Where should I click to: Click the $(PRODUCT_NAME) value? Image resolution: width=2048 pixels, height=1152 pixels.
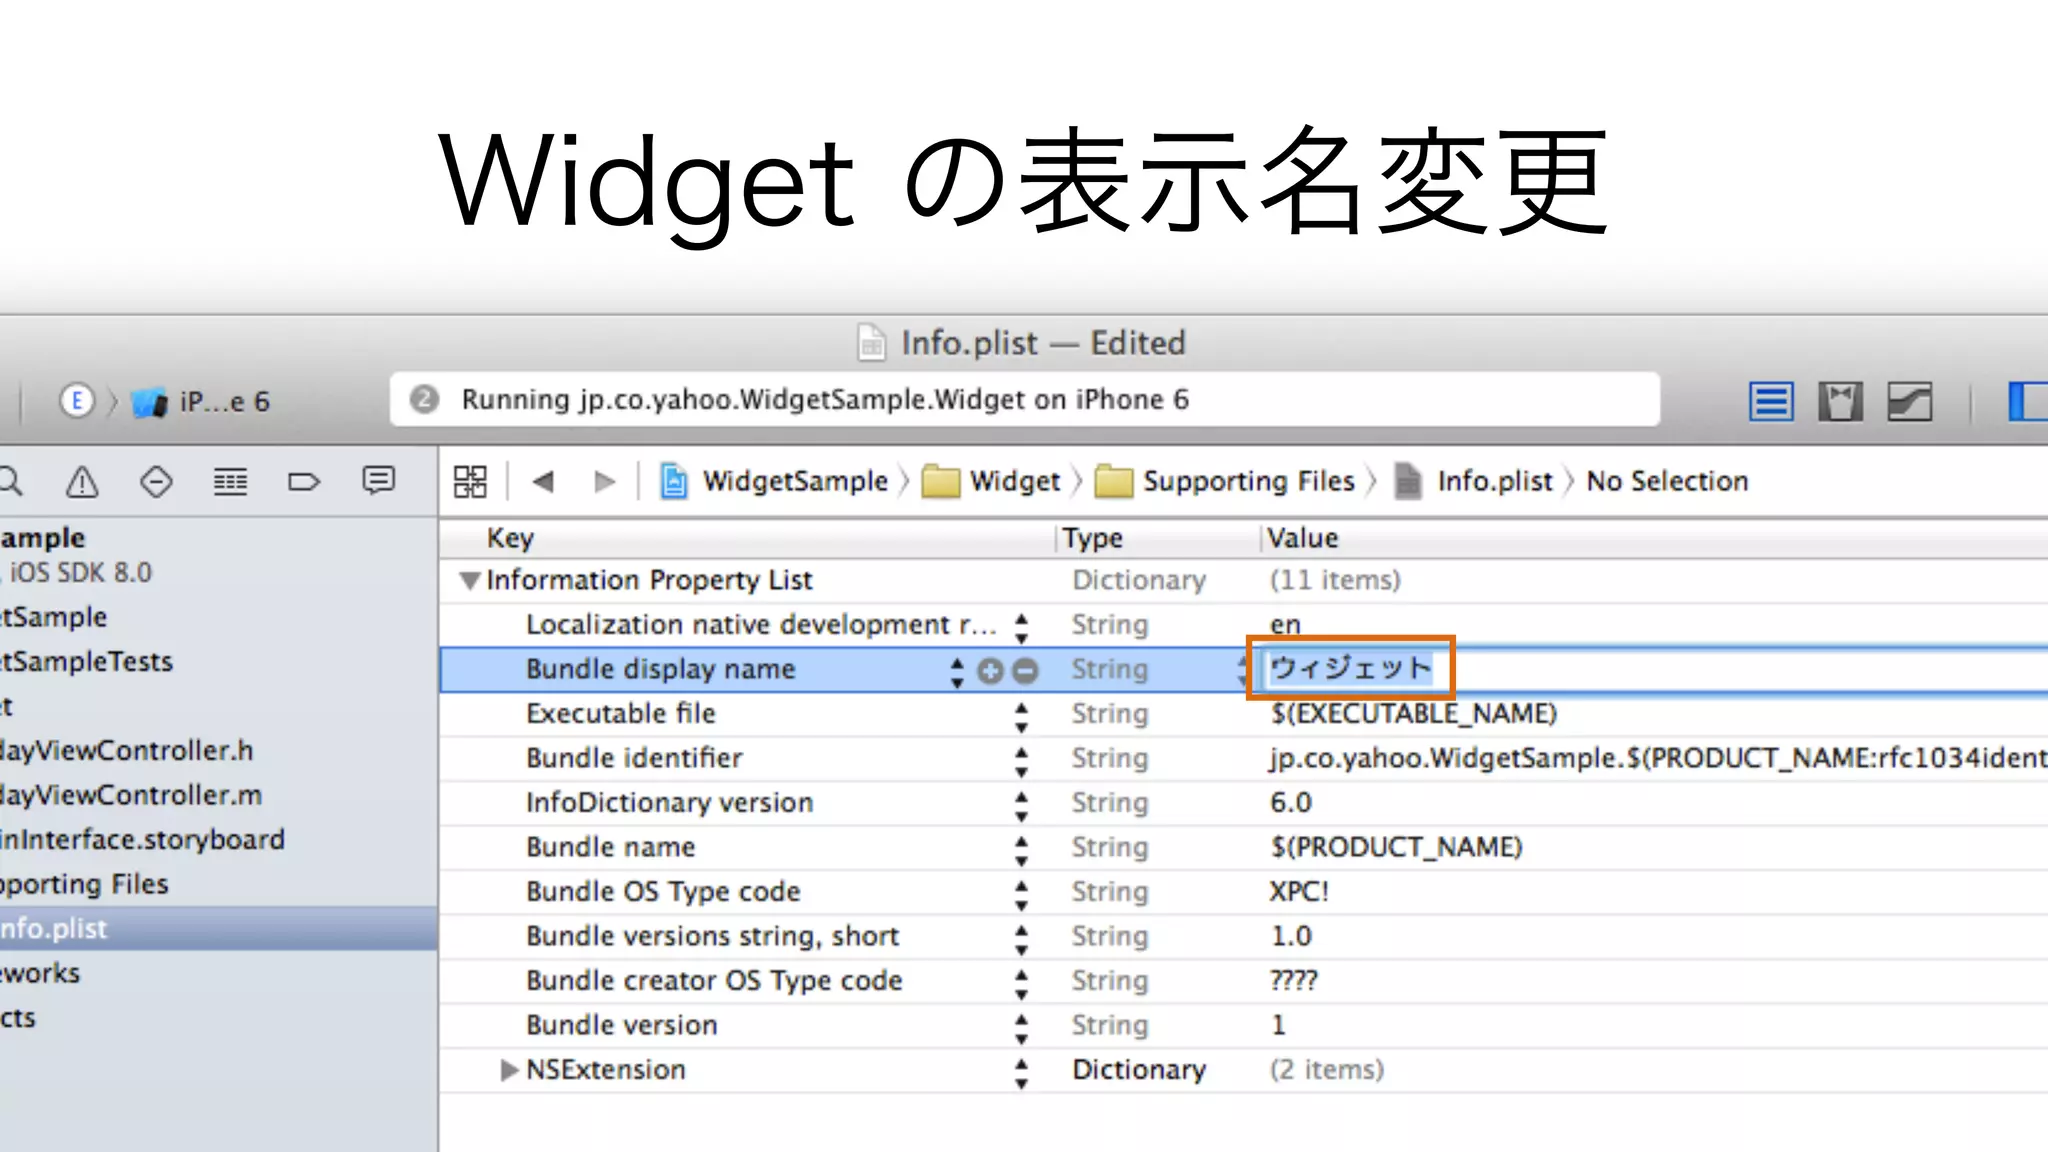[1396, 847]
